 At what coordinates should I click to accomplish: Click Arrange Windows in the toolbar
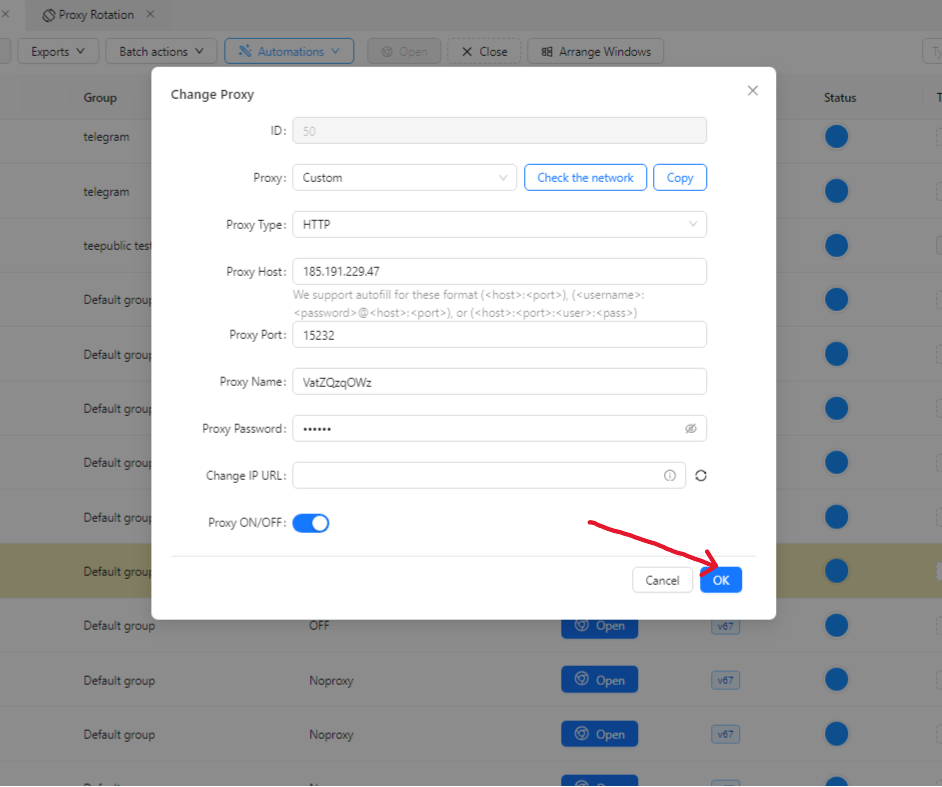(x=595, y=51)
